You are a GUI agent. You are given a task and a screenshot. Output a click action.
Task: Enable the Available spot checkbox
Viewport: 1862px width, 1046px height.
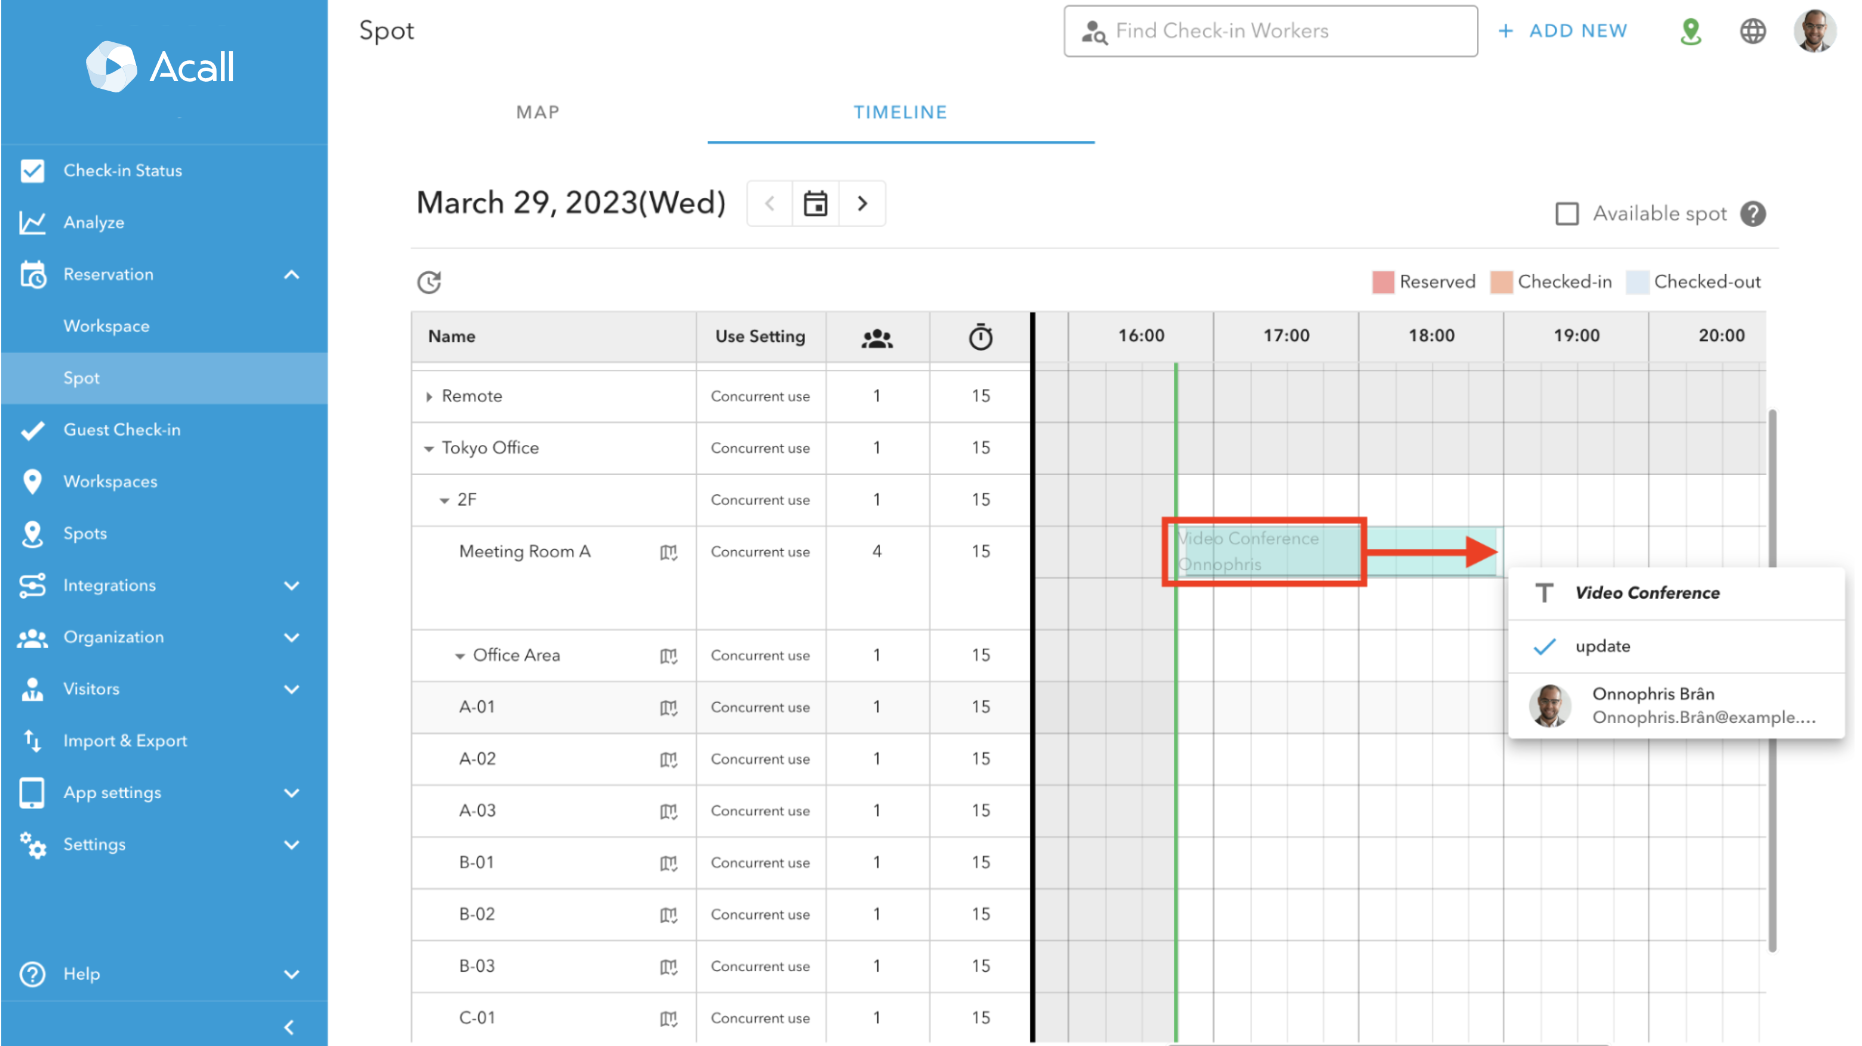tap(1567, 213)
